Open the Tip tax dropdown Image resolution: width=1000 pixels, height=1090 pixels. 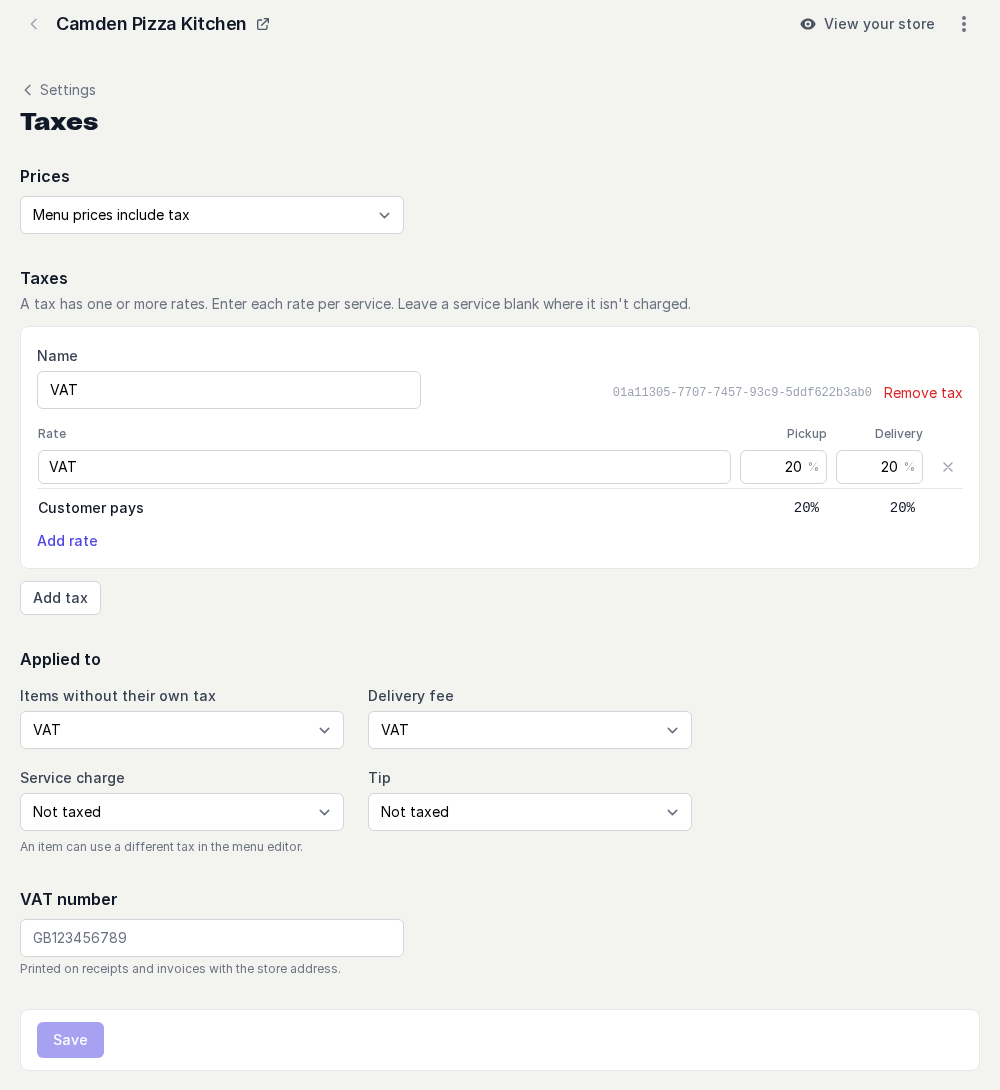click(530, 812)
